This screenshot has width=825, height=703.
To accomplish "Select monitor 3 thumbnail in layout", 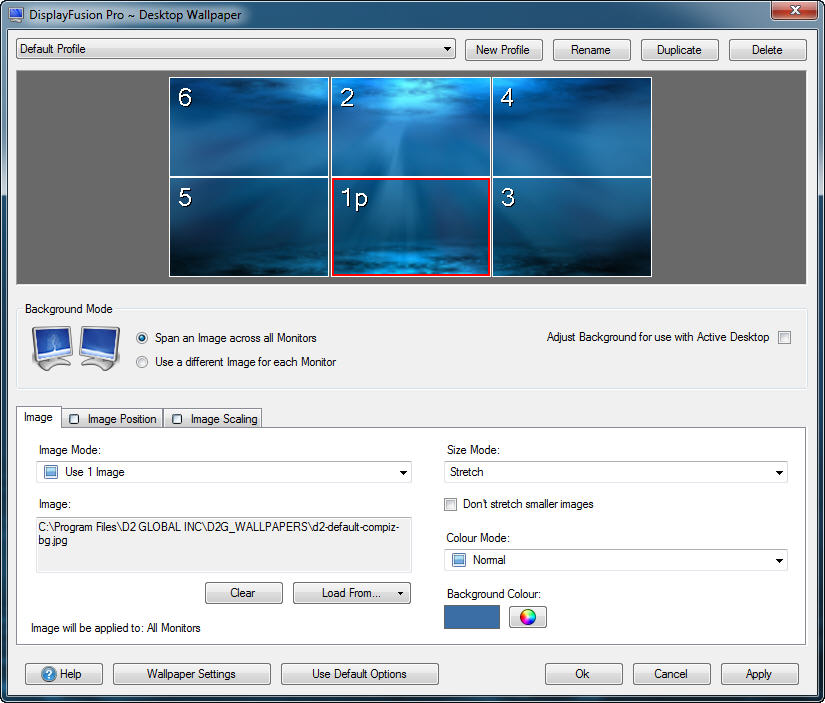I will tap(571, 226).
